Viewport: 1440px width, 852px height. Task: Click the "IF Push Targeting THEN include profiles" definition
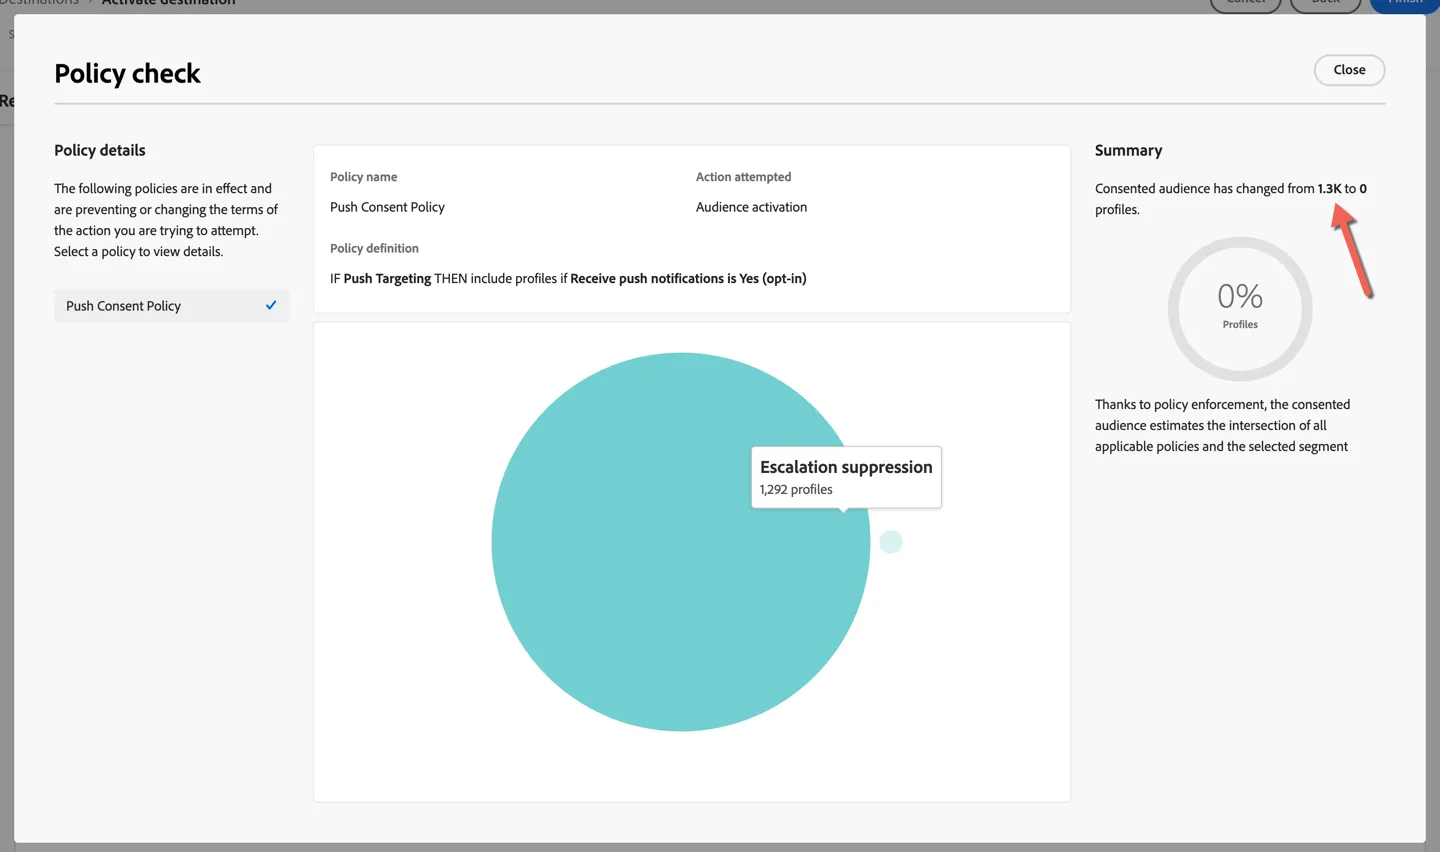coord(568,278)
